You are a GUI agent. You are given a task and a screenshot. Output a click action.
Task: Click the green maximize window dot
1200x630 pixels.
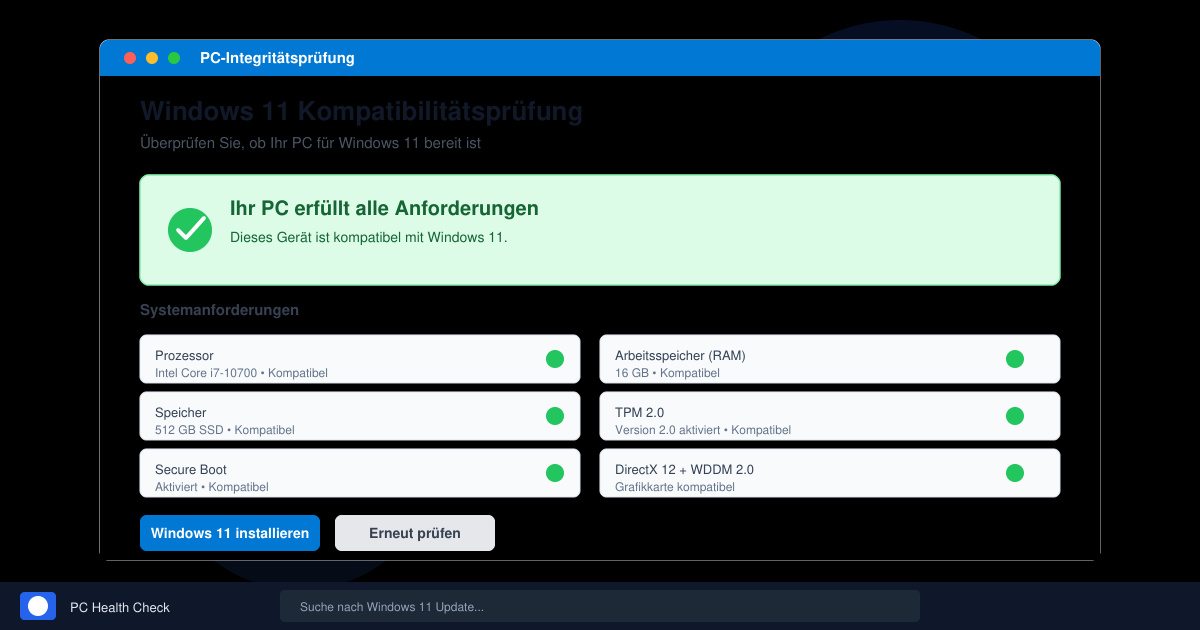[174, 58]
